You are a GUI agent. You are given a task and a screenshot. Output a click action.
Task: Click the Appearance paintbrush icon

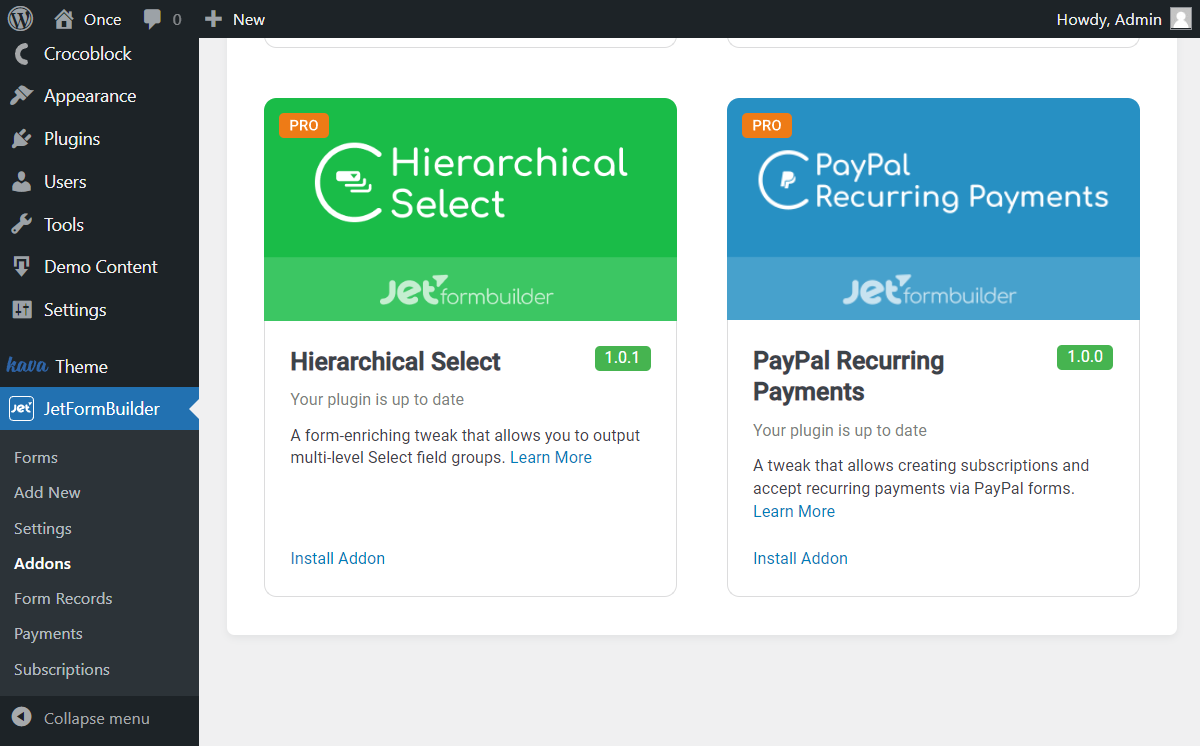pos(21,96)
